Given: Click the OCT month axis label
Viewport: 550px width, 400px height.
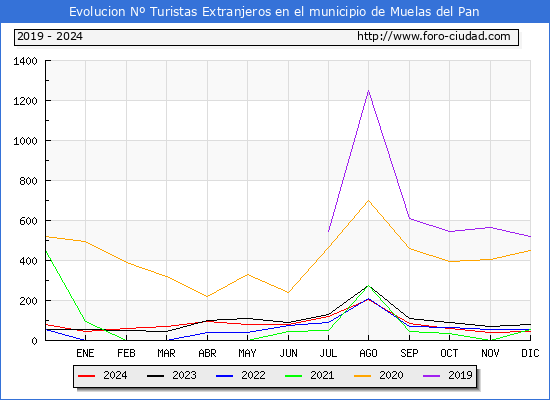Looking at the screenshot, I should tap(449, 353).
